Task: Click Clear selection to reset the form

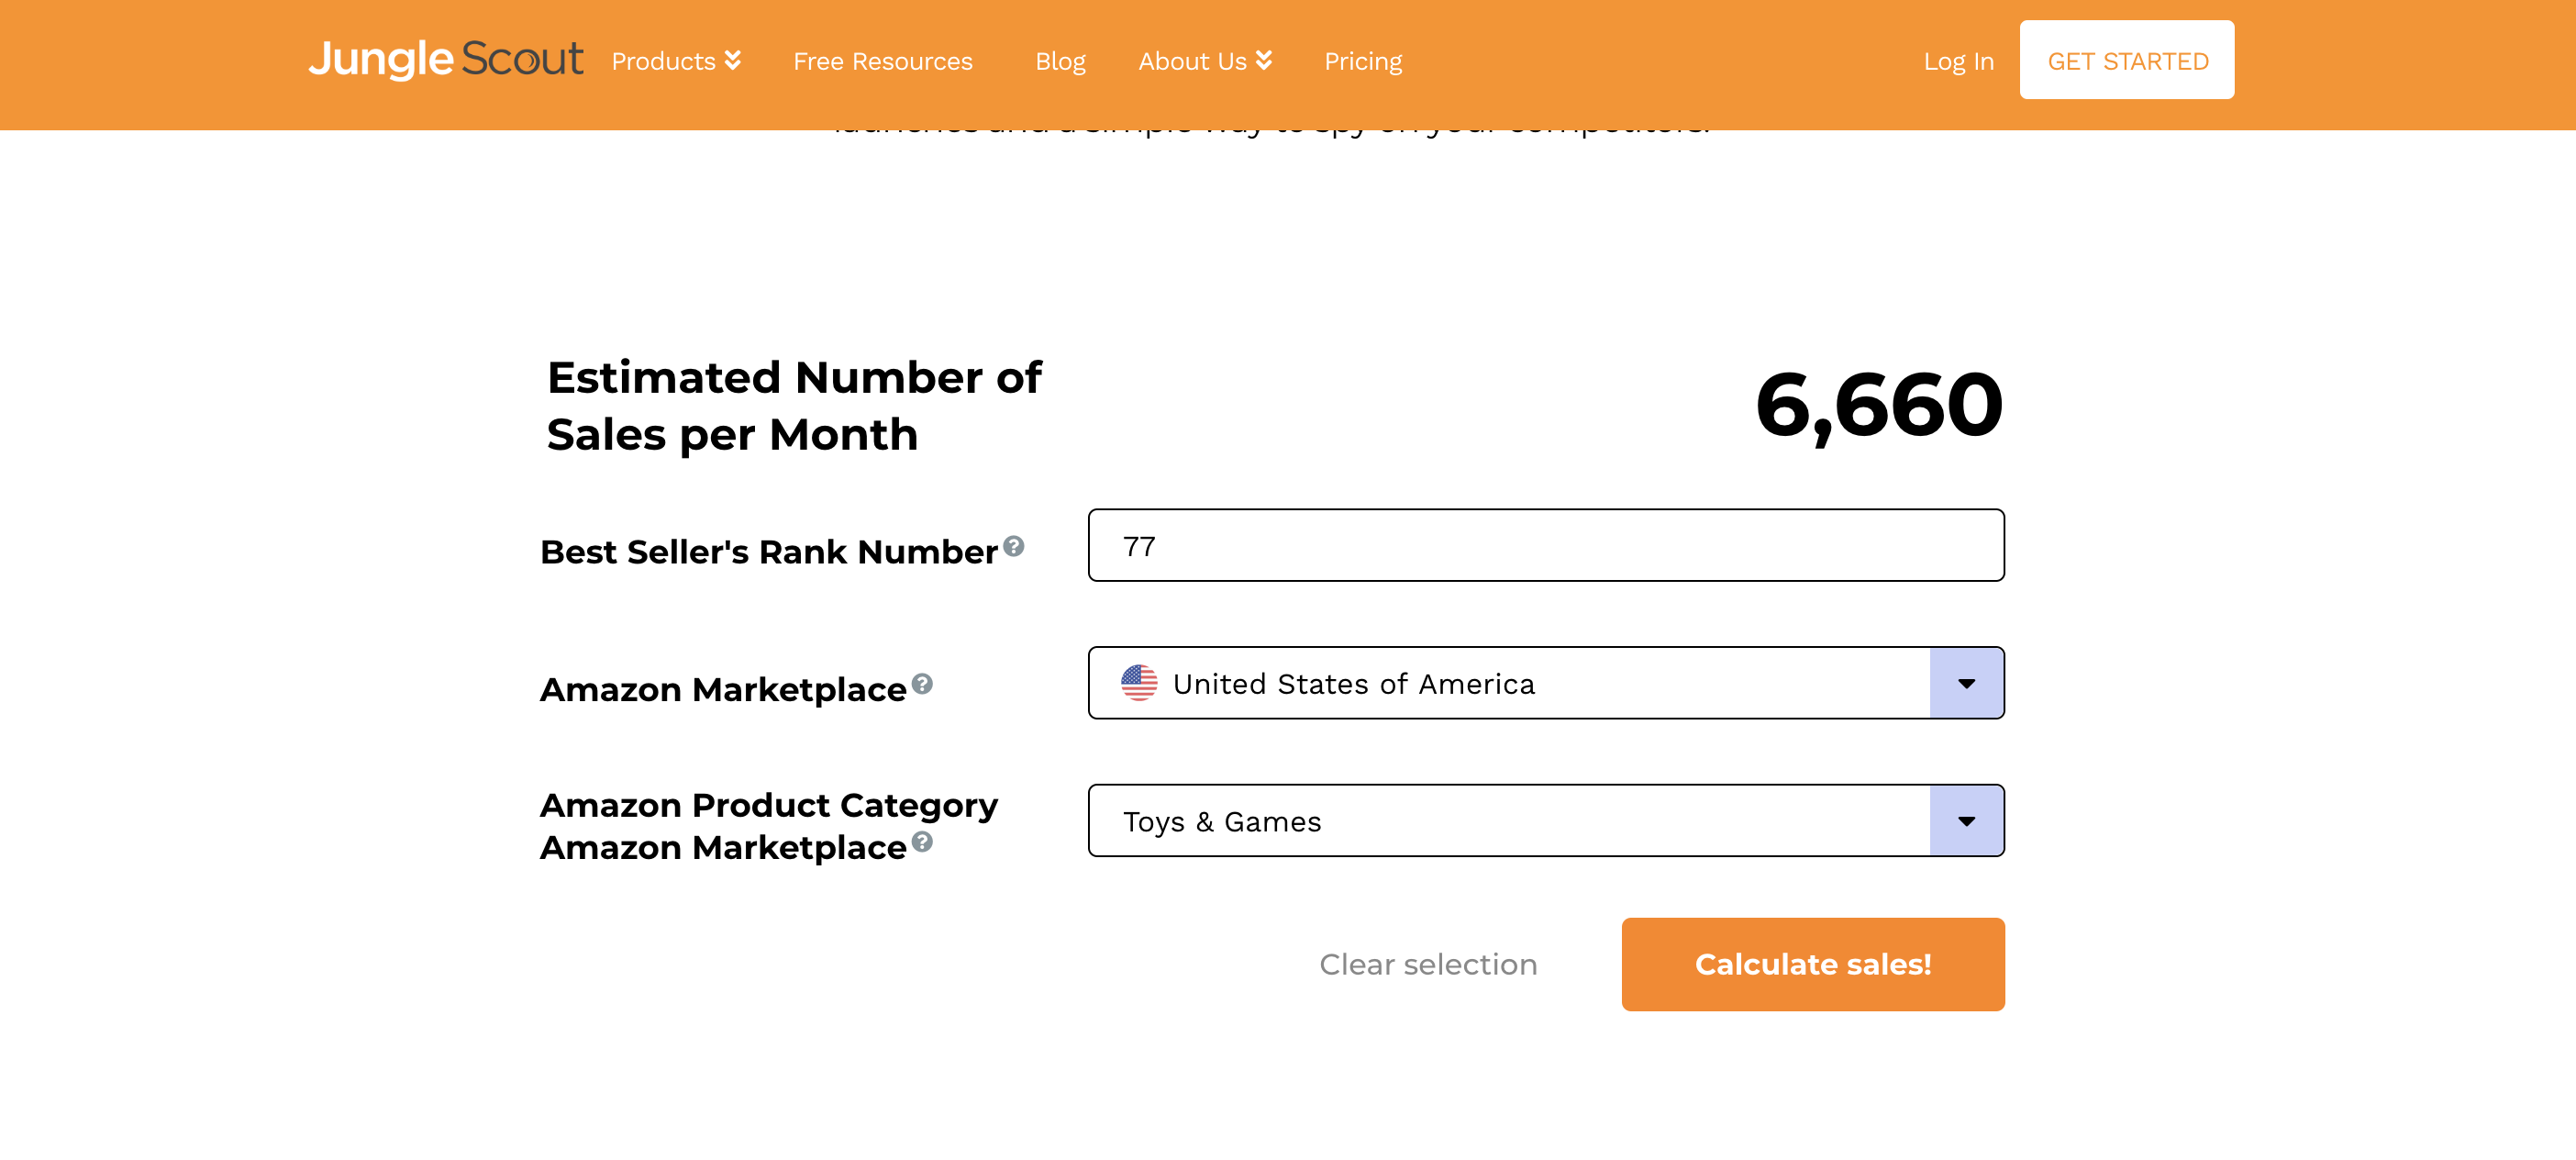Action: click(x=1427, y=964)
